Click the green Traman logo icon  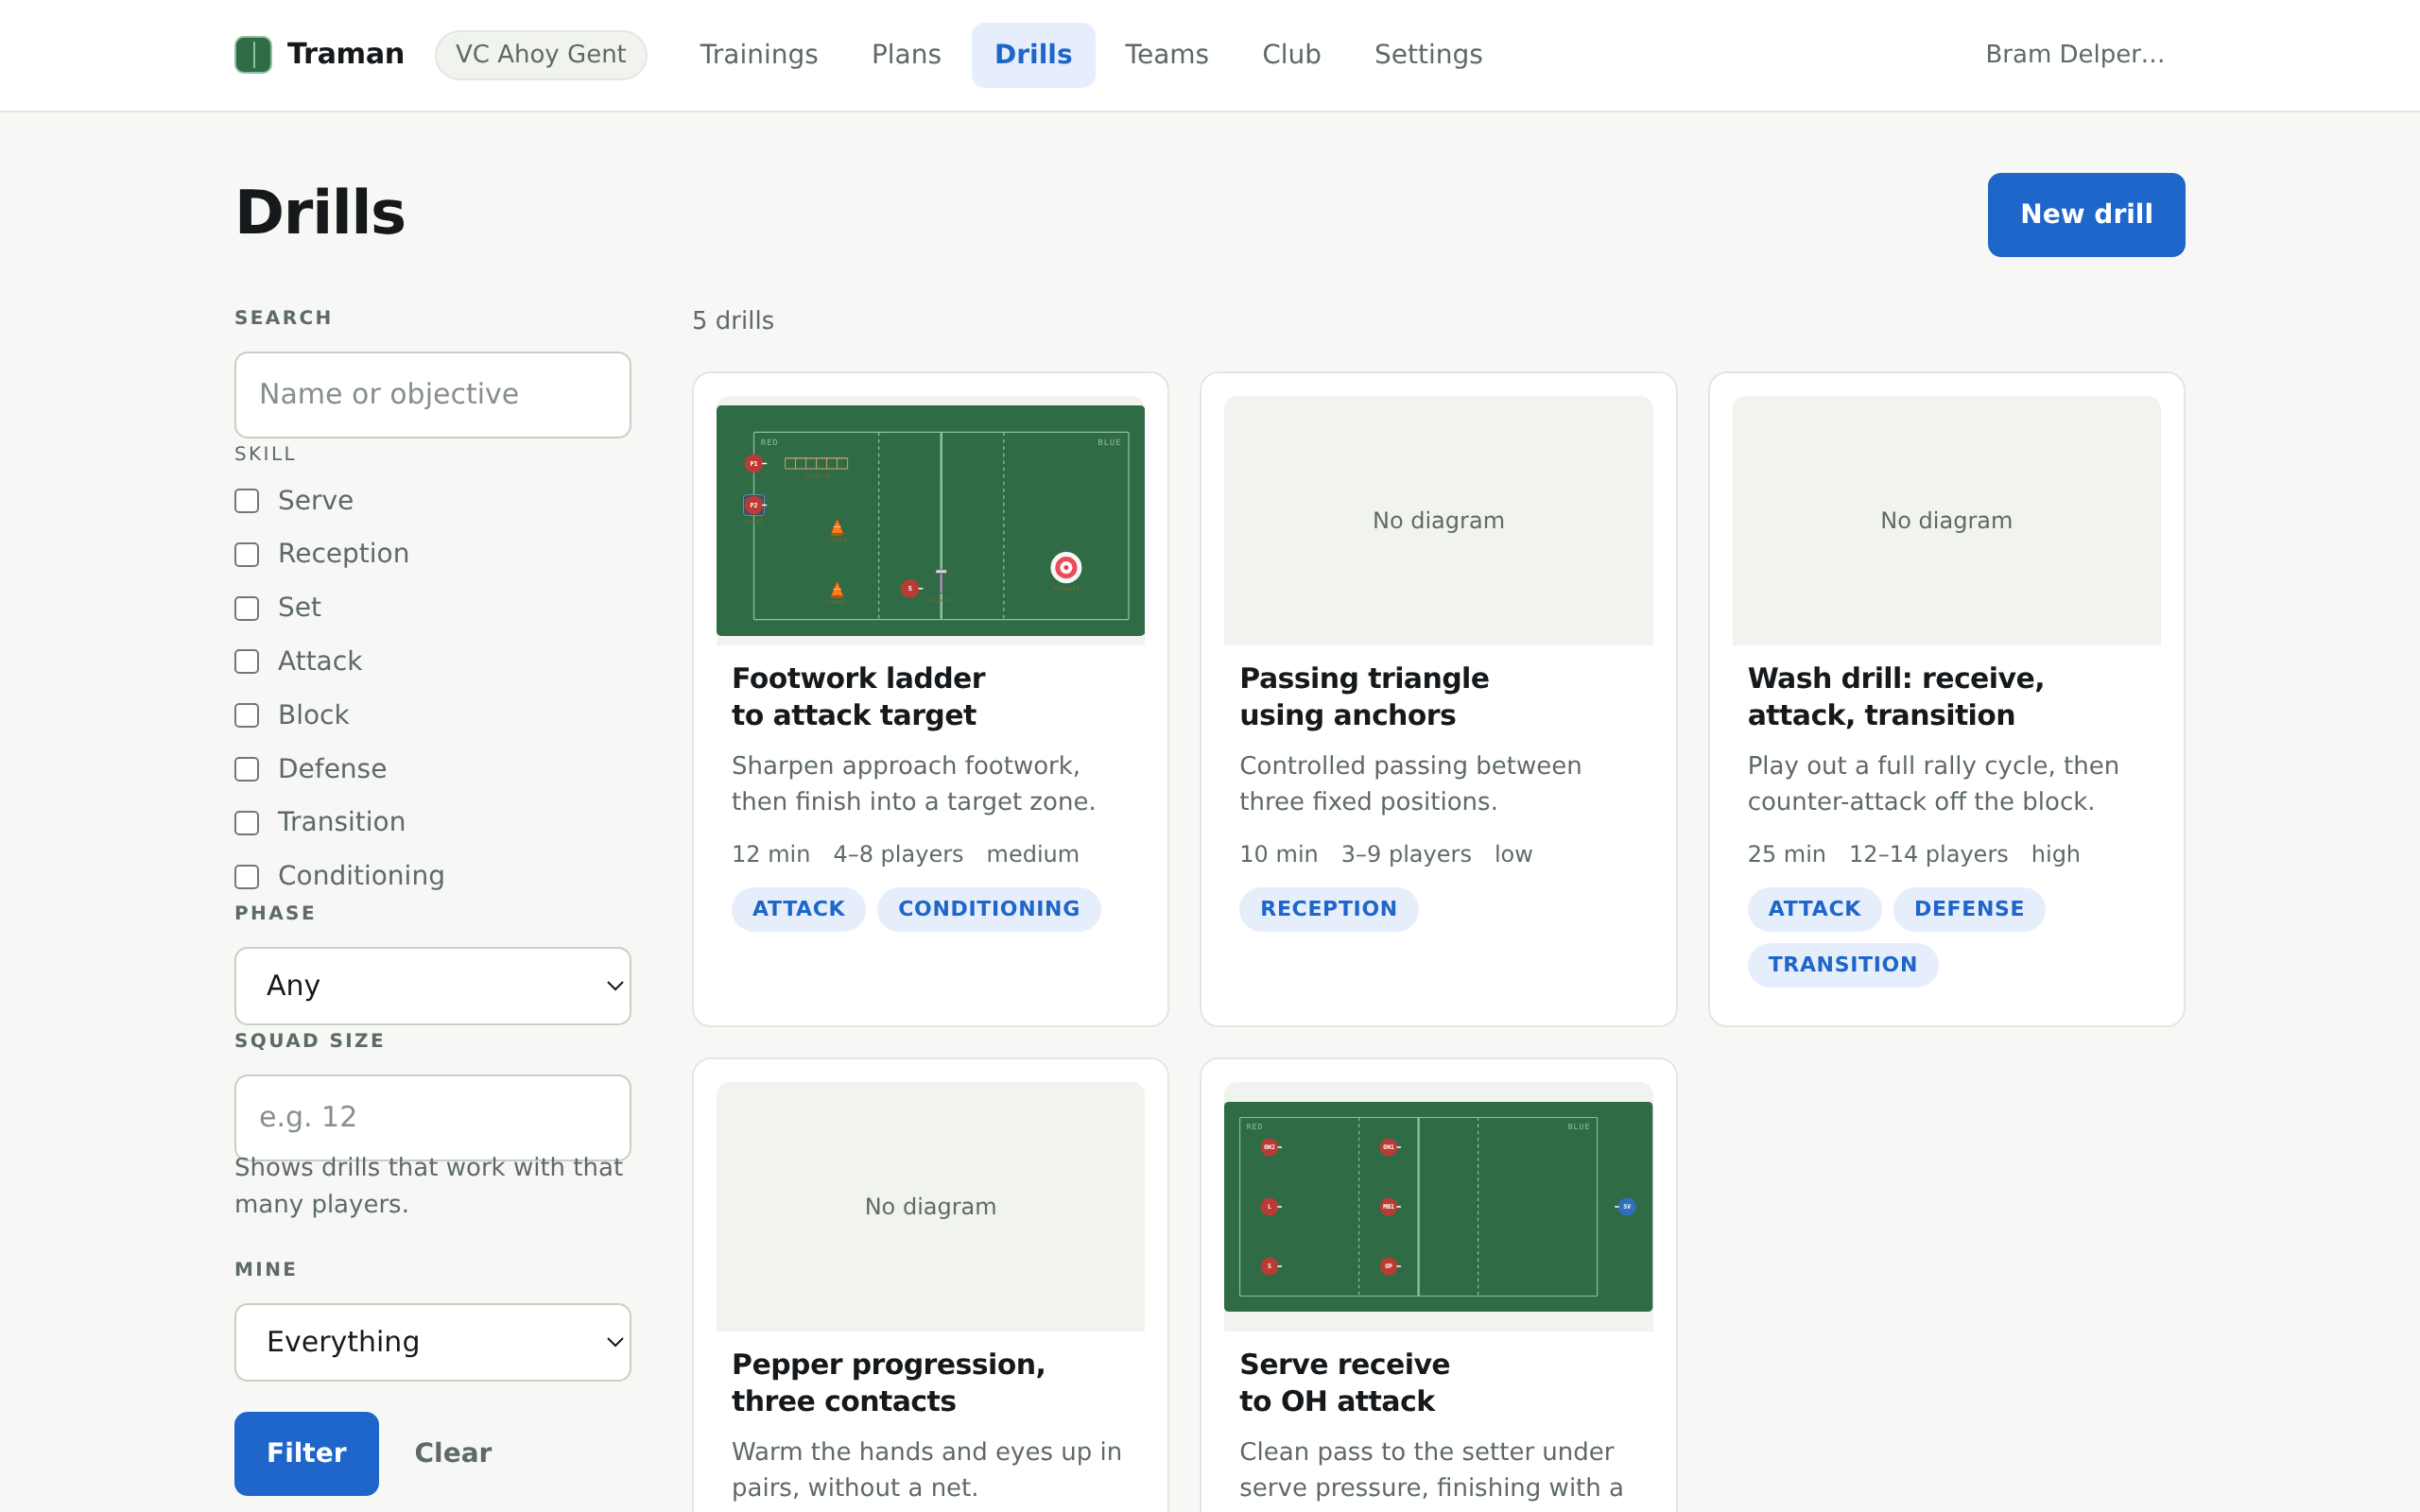pyautogui.click(x=253, y=54)
